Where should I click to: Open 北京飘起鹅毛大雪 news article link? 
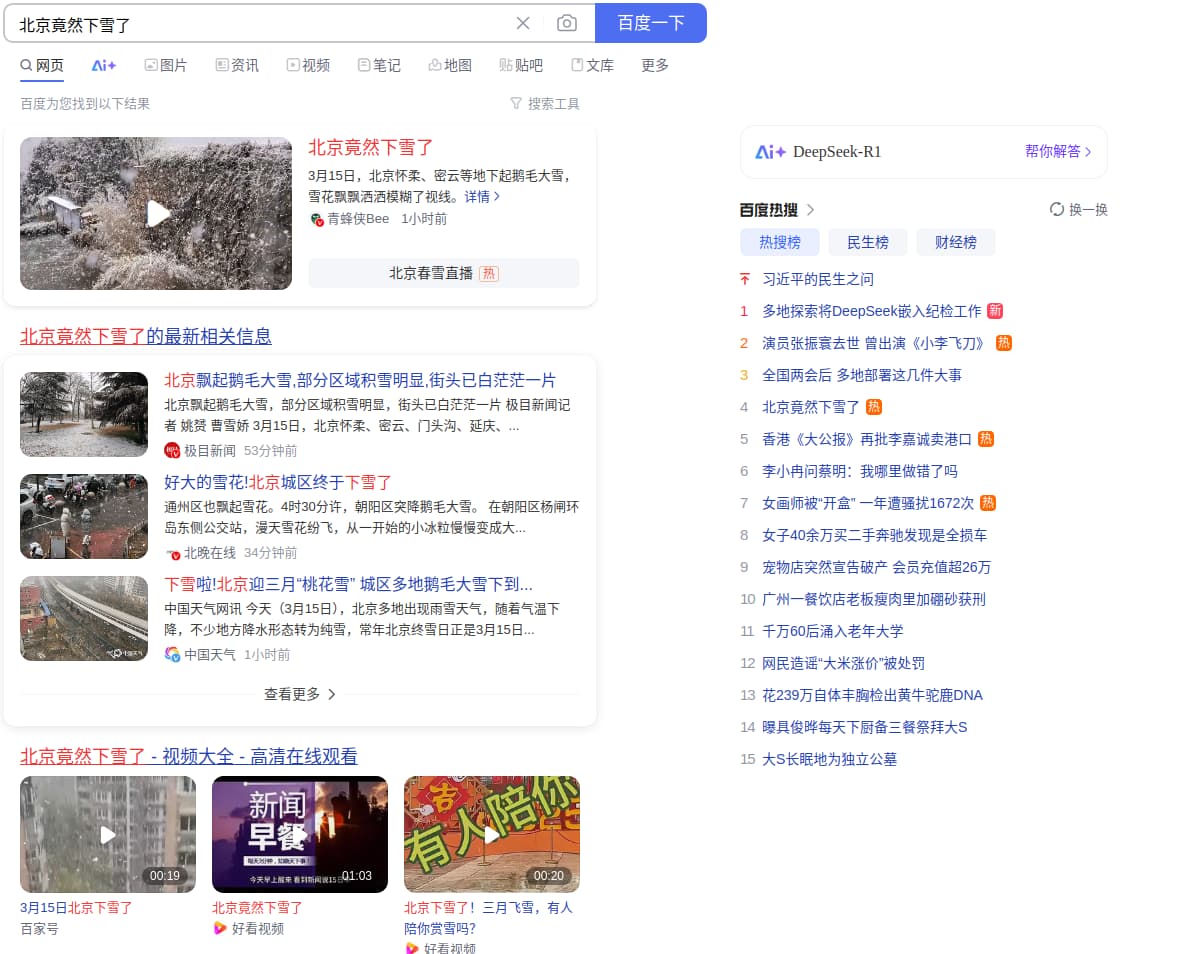pyautogui.click(x=360, y=380)
